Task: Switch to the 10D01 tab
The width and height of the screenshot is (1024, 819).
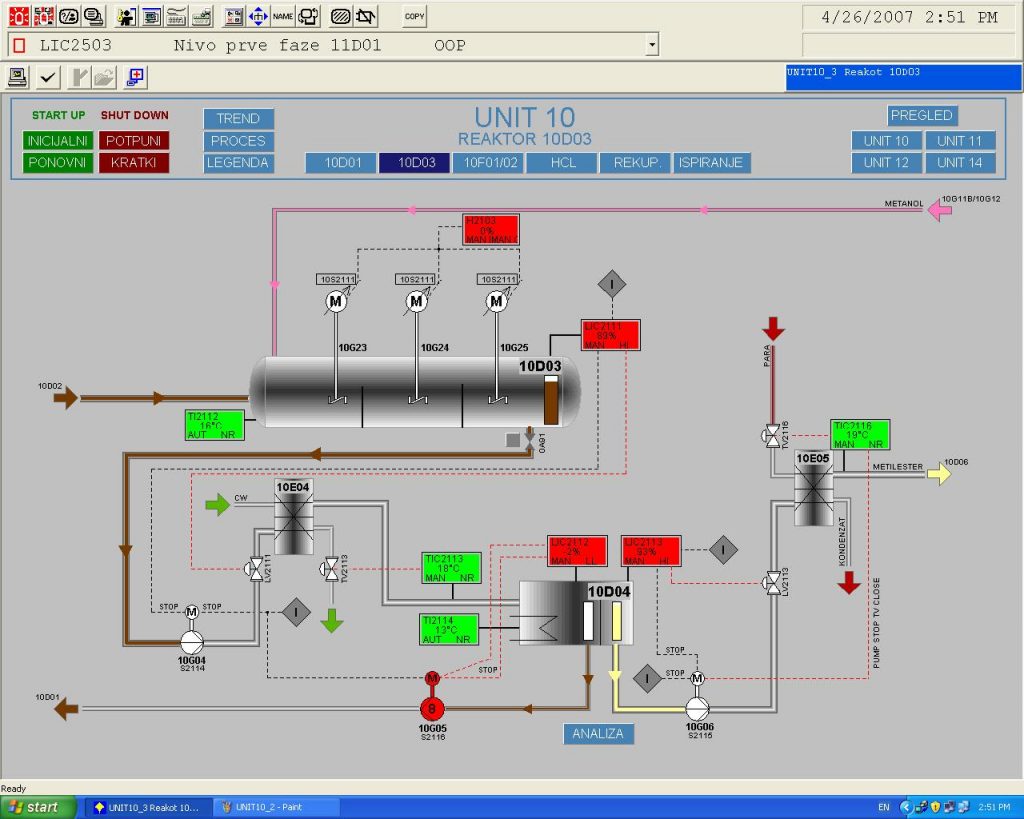Action: 341,163
